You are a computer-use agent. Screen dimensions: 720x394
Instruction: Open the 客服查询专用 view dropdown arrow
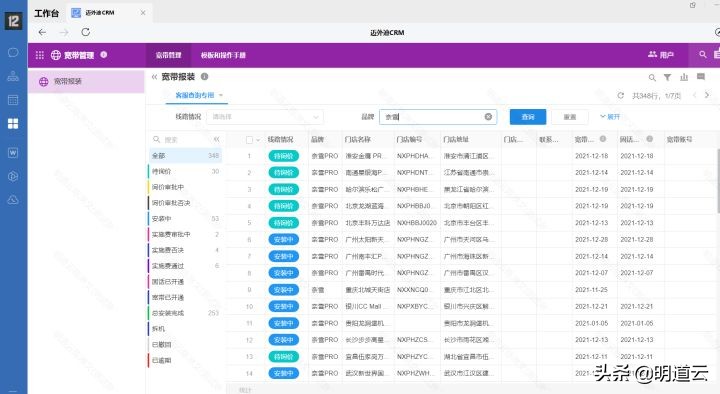[x=221, y=95]
